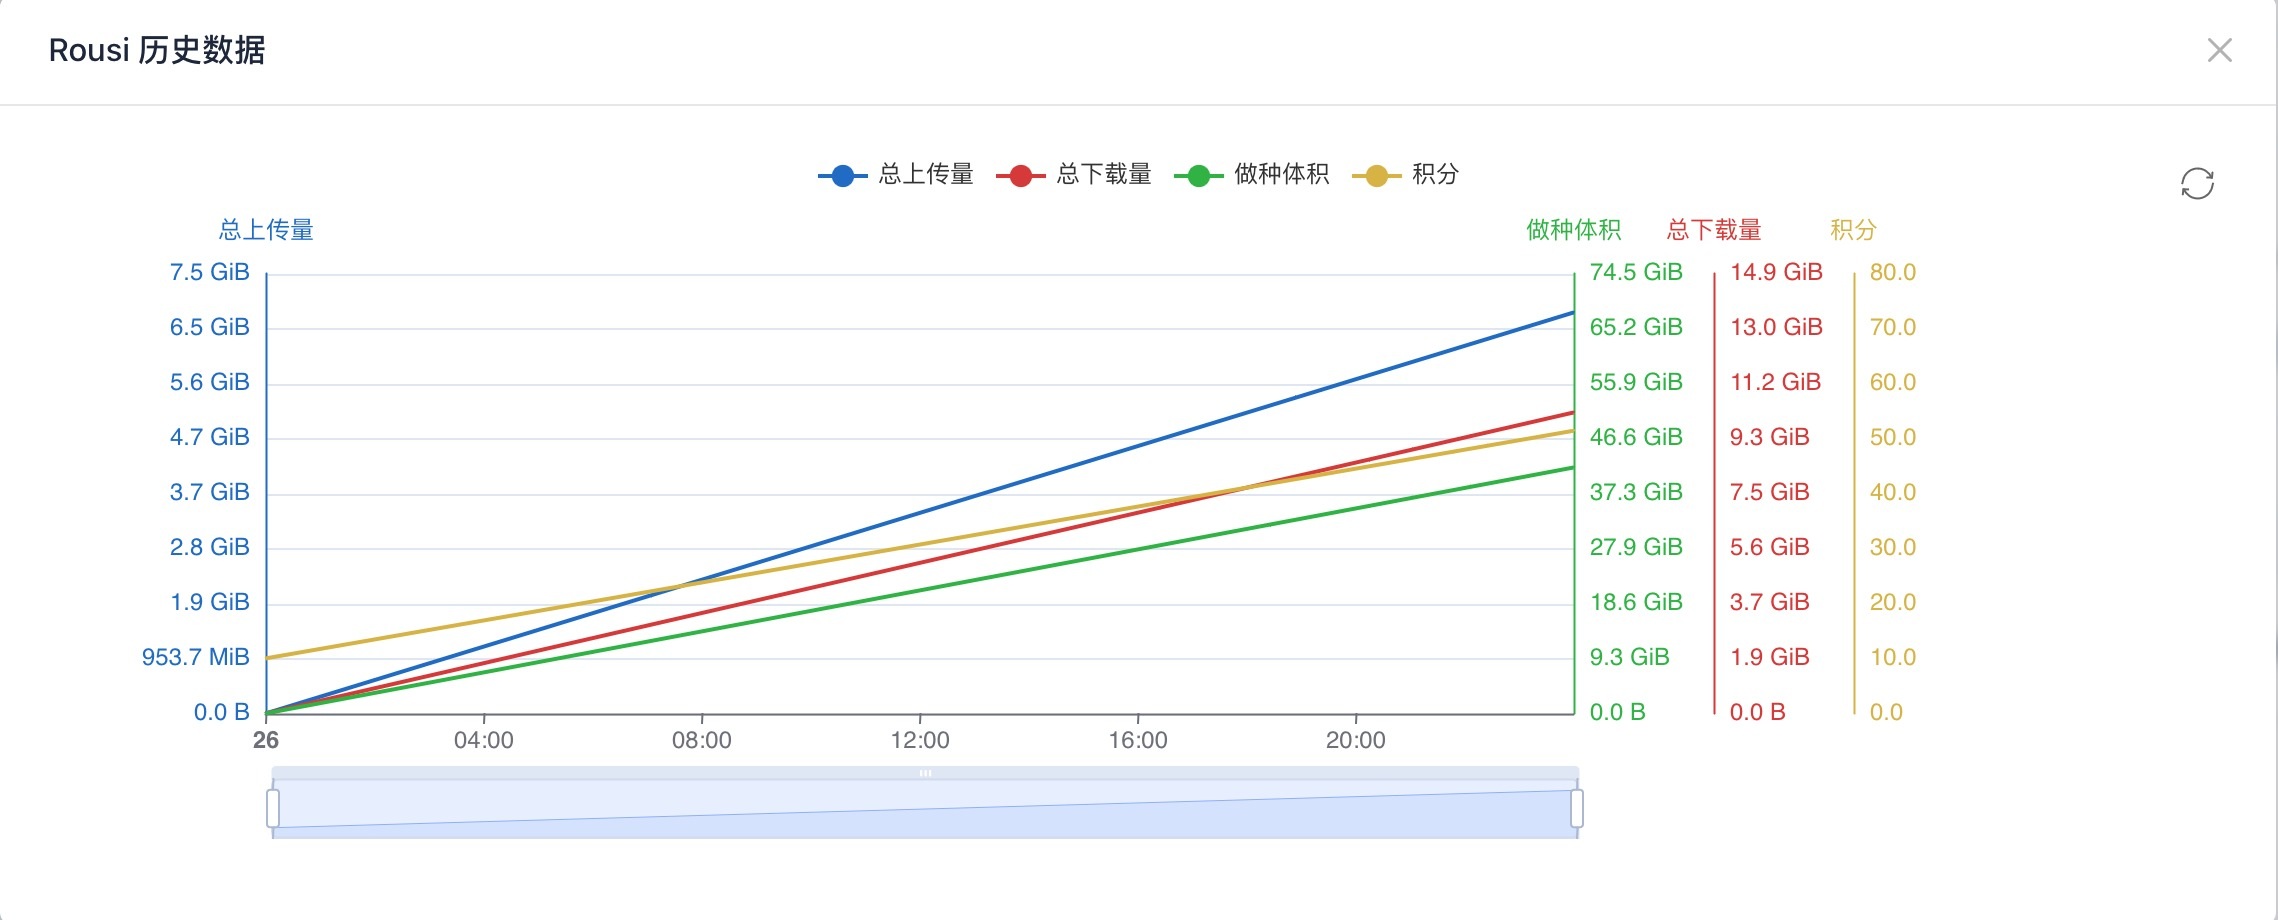2278x920 pixels.
Task: Click the red legend marker icon
Action: pyautogui.click(x=1021, y=176)
